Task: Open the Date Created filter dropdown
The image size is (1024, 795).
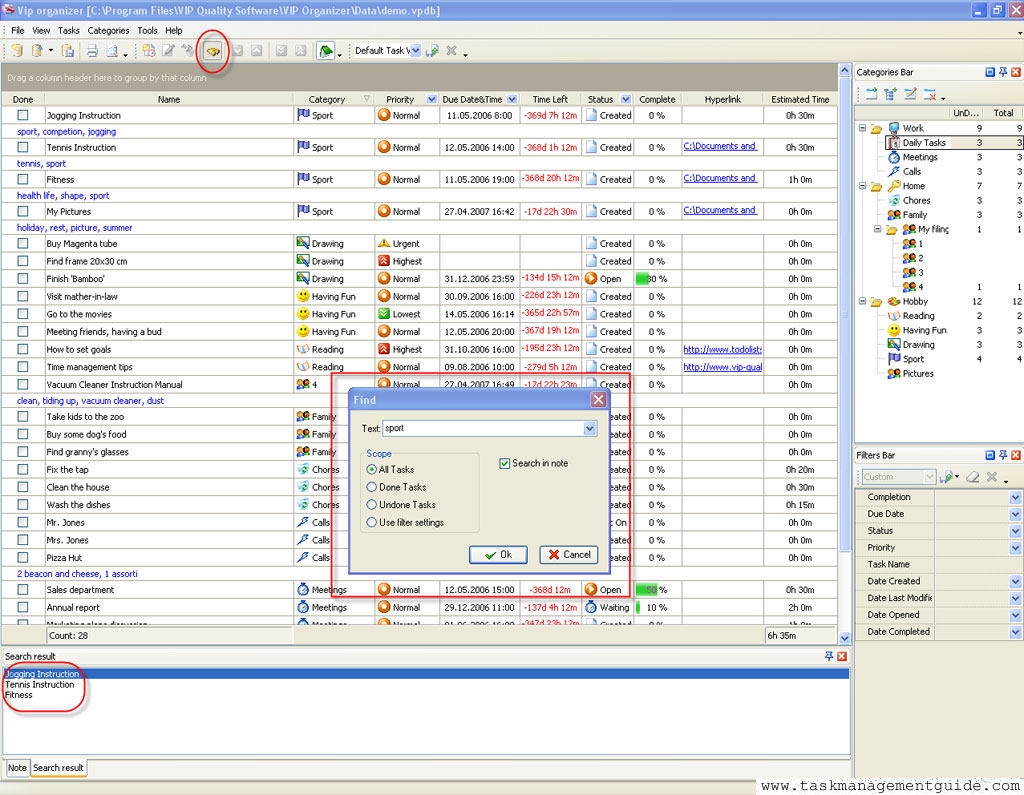Action: (x=1015, y=581)
